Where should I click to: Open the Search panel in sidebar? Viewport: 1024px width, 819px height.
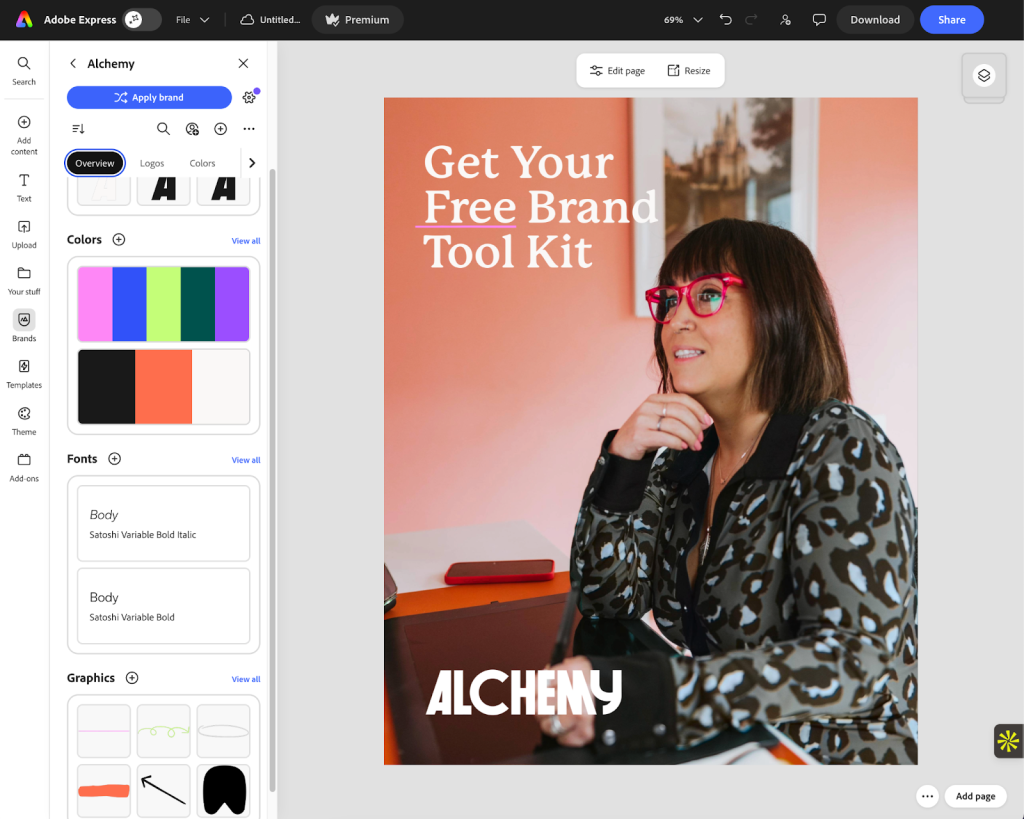[24, 71]
